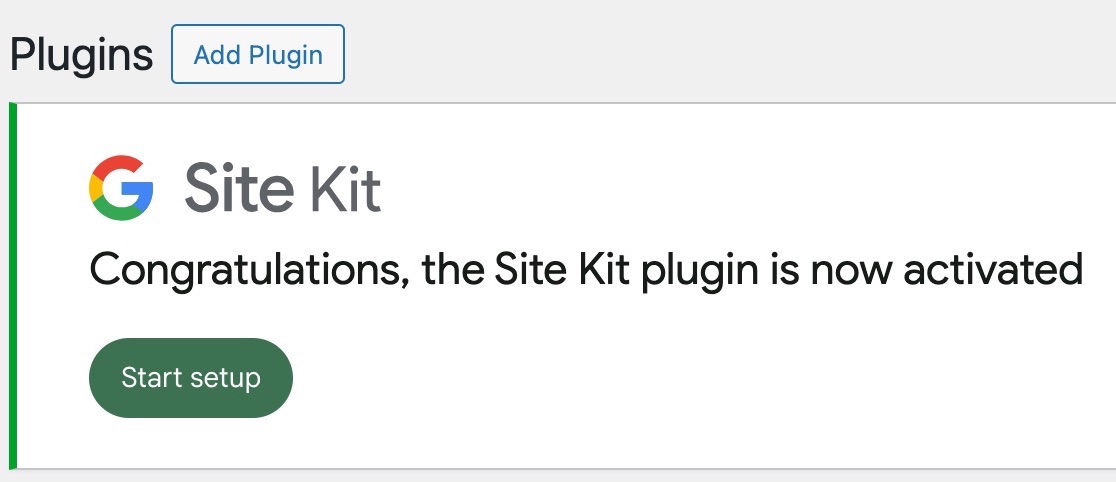Select the word "Site" in the logo

pyautogui.click(x=239, y=188)
